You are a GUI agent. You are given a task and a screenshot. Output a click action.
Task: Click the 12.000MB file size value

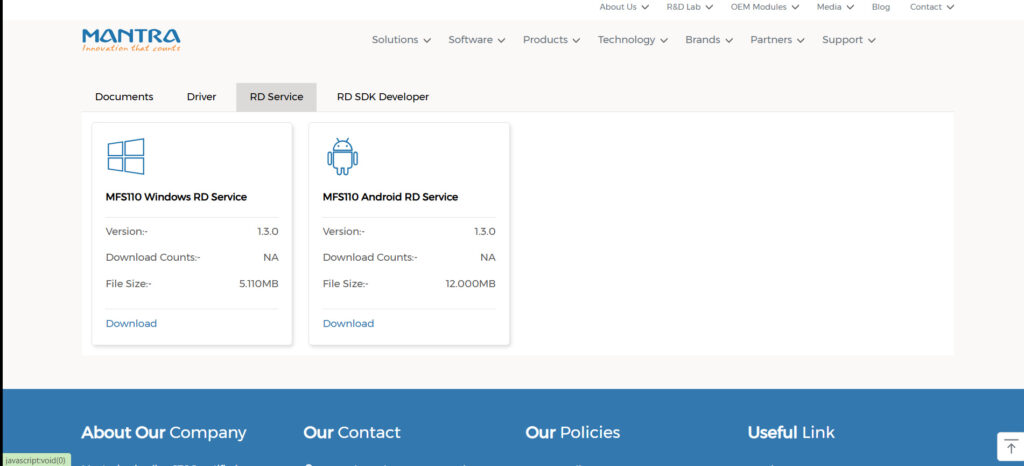point(470,284)
